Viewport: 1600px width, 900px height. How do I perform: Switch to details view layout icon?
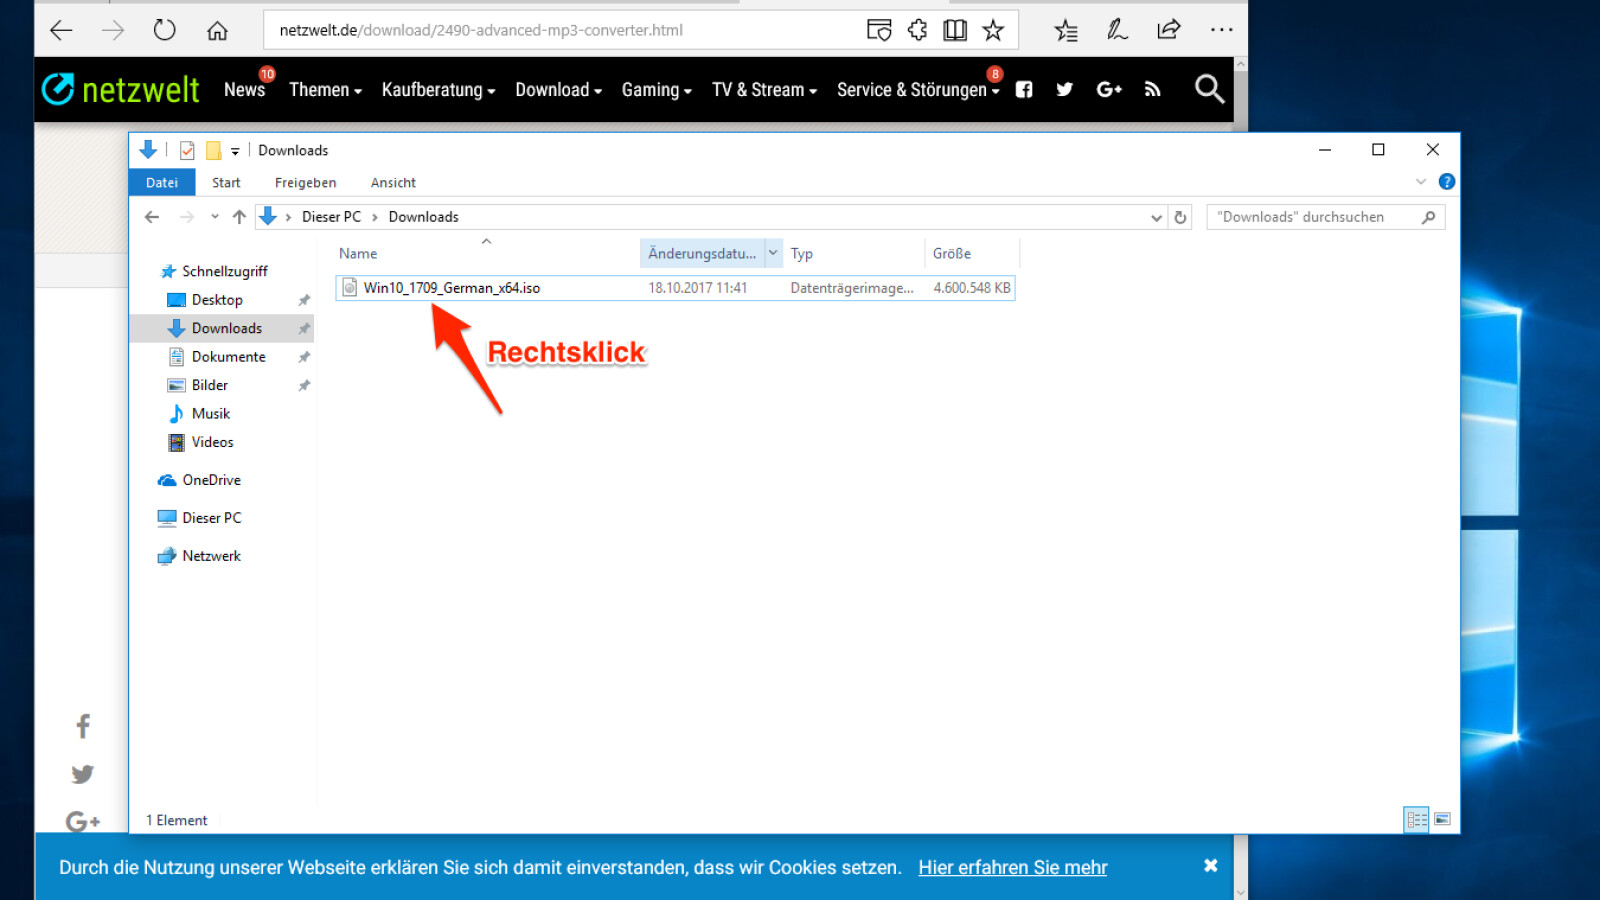[x=1416, y=819]
